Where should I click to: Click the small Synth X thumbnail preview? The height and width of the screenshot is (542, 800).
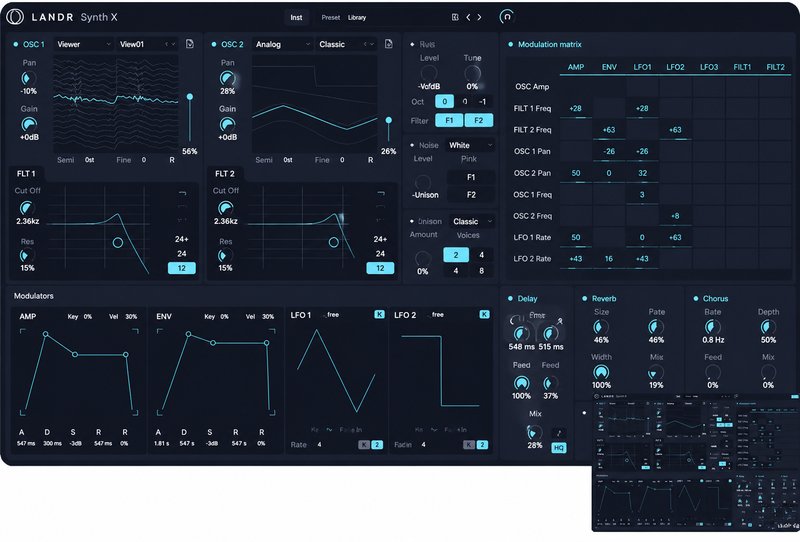pos(695,462)
